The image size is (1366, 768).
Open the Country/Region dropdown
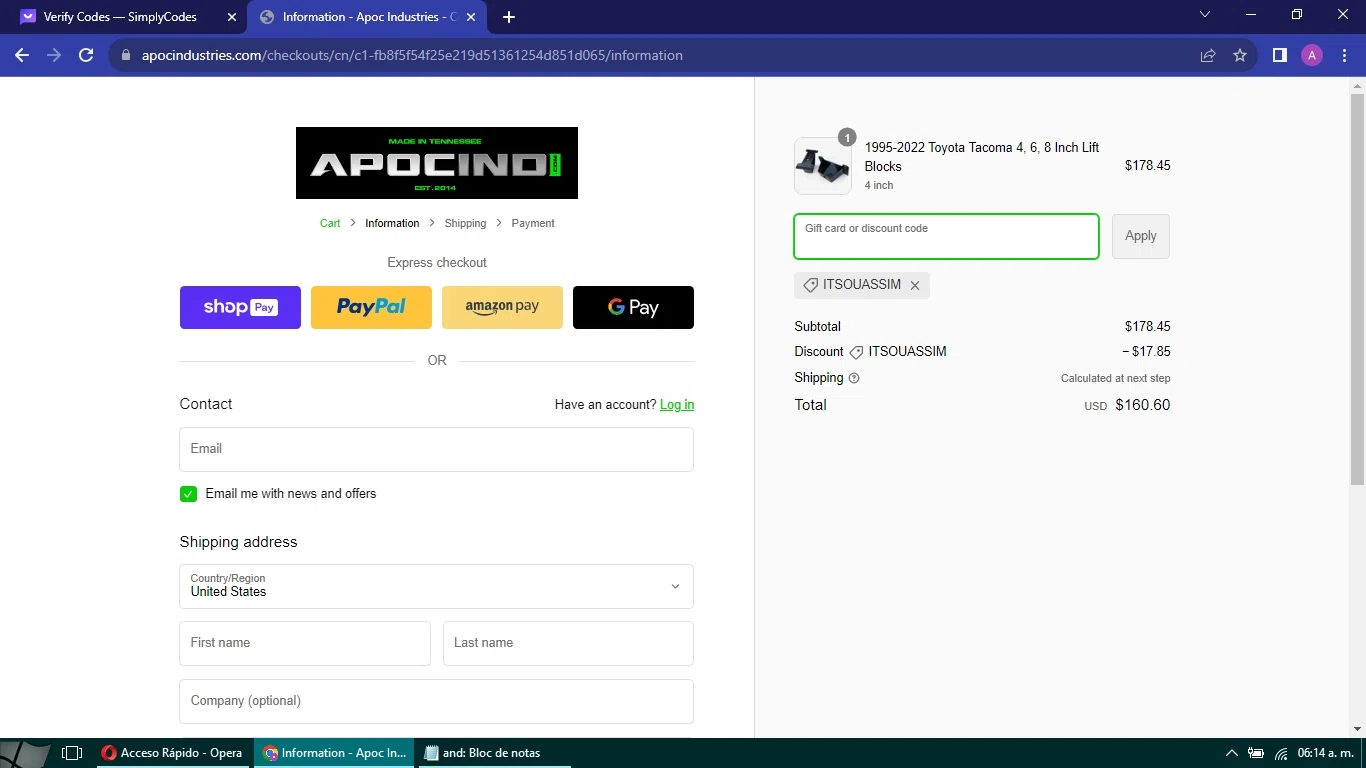coord(436,586)
